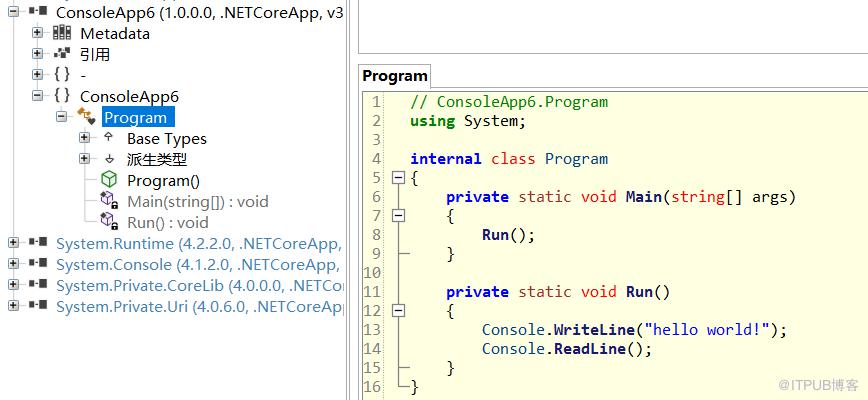The width and height of the screenshot is (868, 400).
Task: Expand the System.Runtime assembly
Action: (13, 242)
